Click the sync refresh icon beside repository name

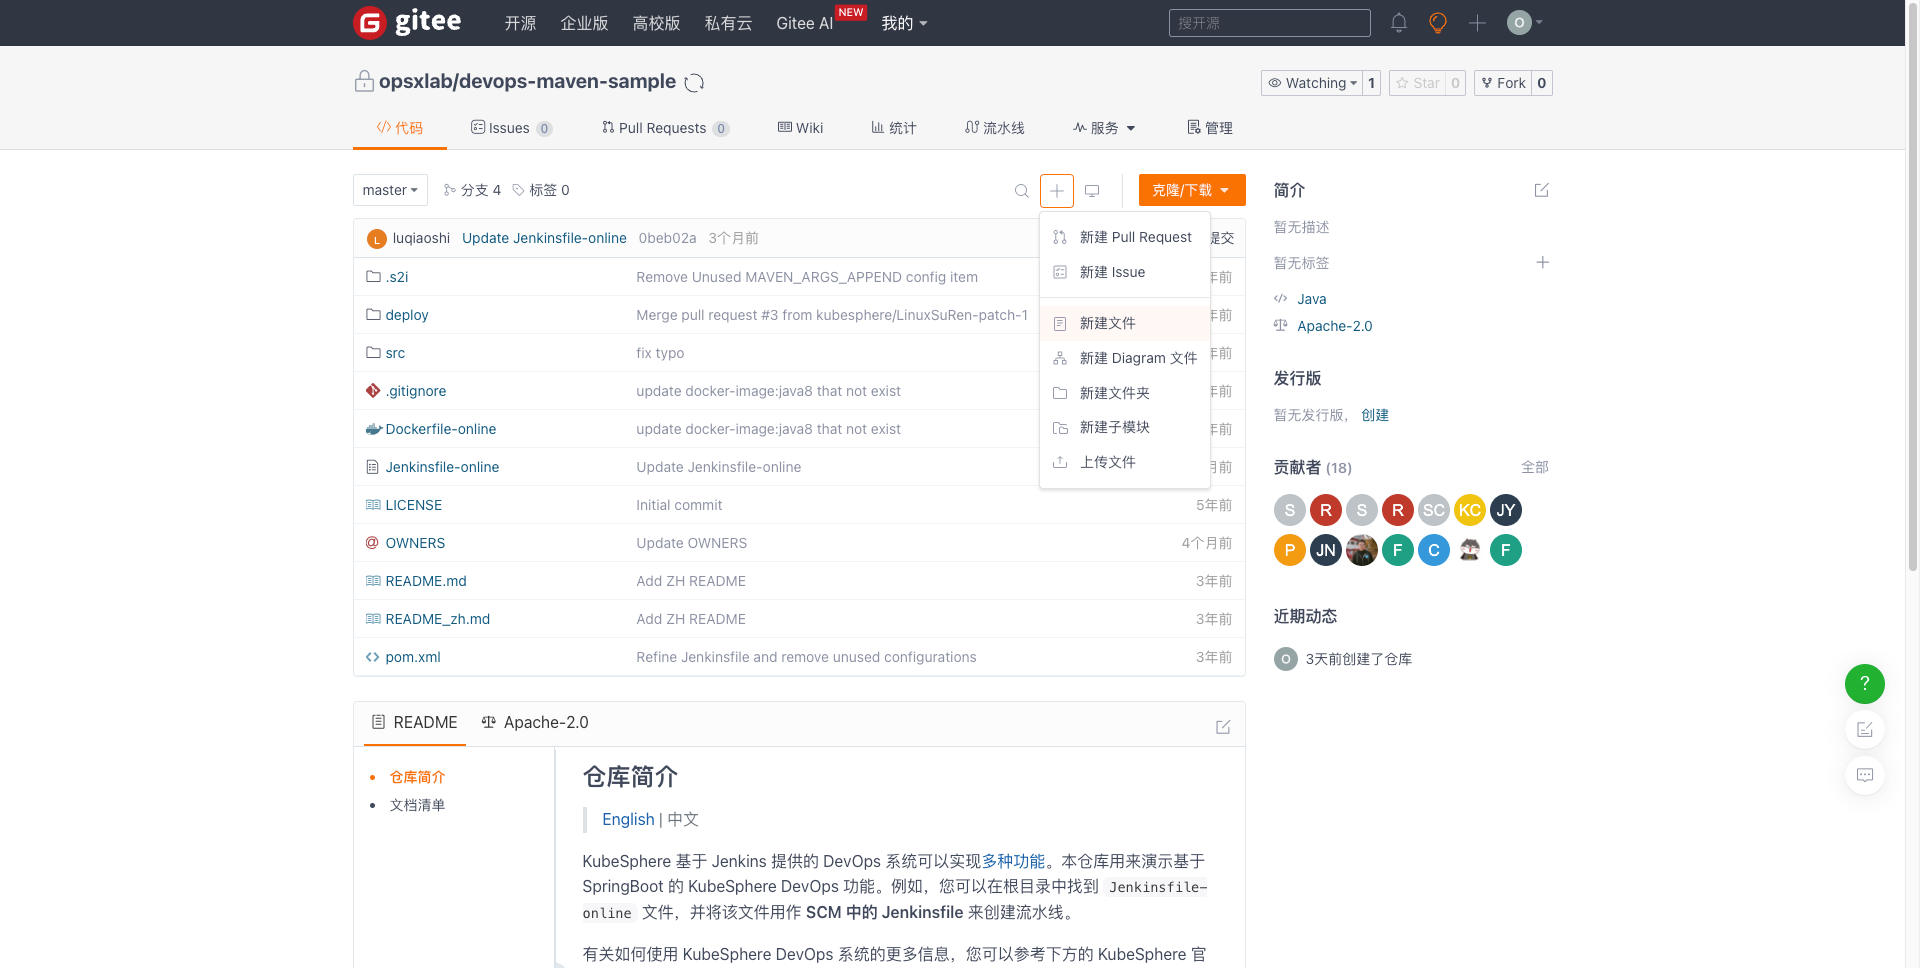[x=695, y=83]
